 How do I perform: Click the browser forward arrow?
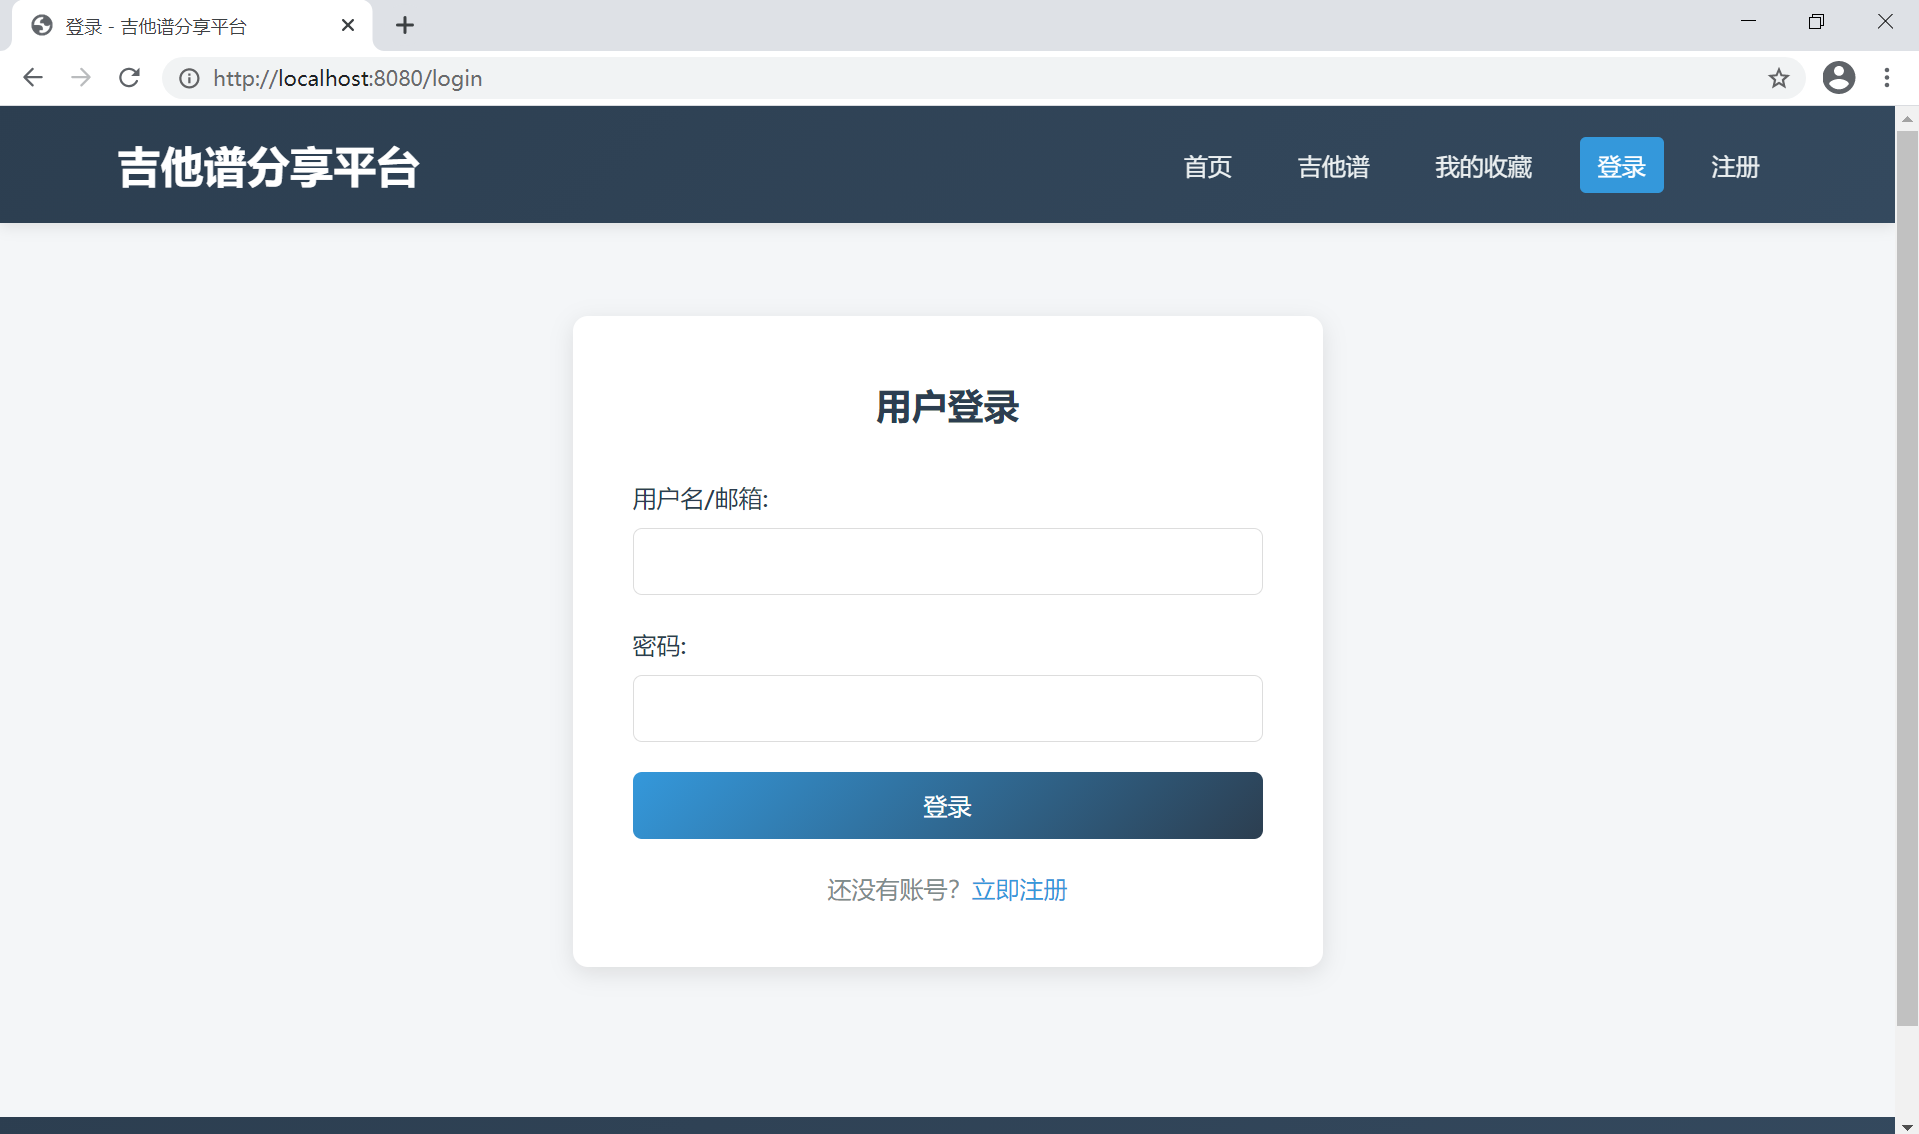81,78
